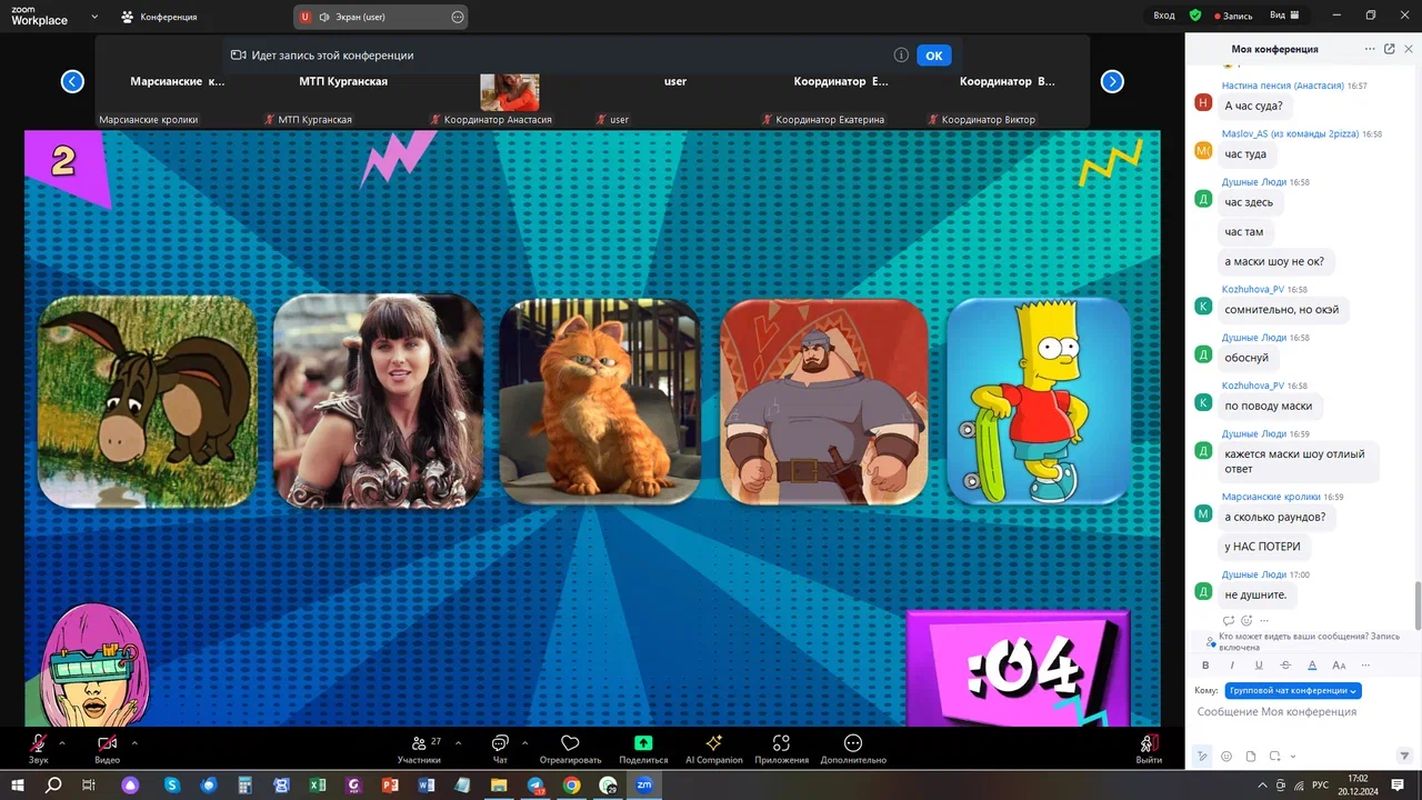Screen dimensions: 1422x800
Task: Open the emoji picker in chat
Action: point(1226,756)
